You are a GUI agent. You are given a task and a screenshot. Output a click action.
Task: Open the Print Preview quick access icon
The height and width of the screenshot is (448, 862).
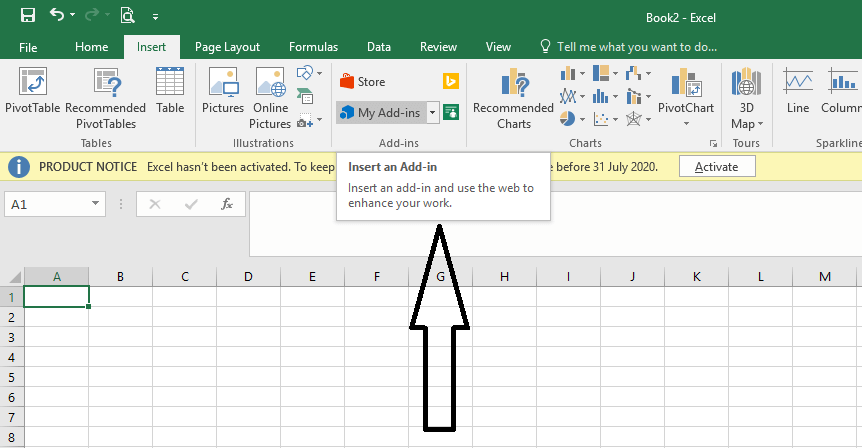[x=128, y=15]
